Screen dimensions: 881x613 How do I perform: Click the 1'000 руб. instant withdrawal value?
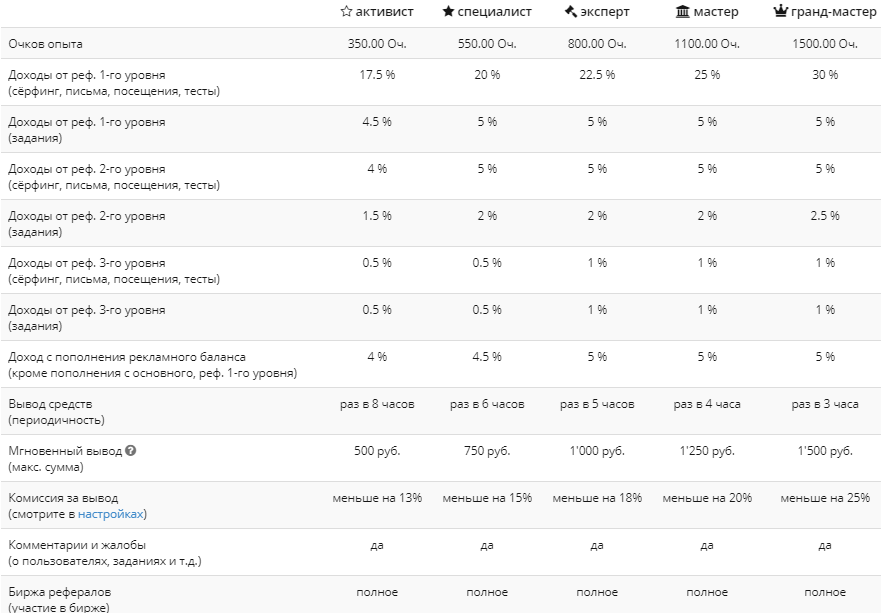(x=597, y=451)
